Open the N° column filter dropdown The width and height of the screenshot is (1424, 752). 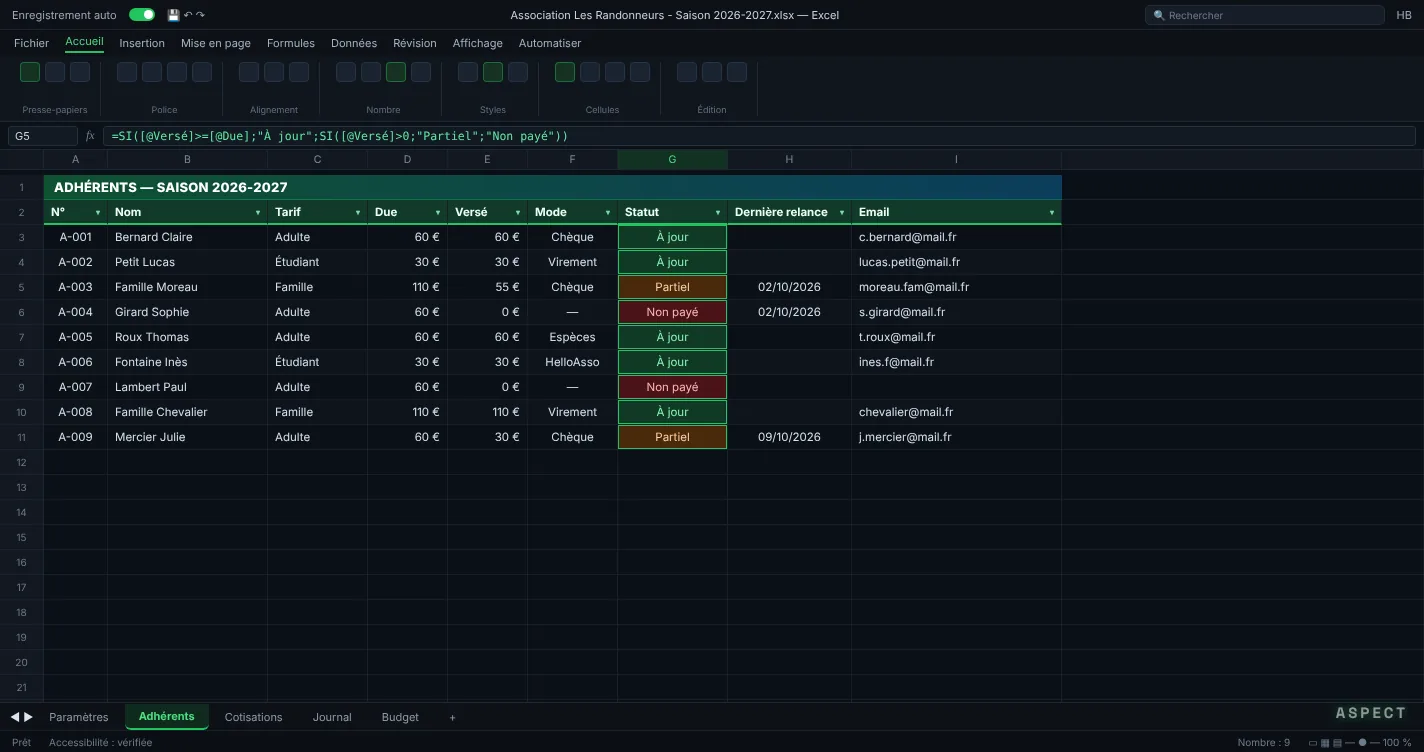(98, 213)
